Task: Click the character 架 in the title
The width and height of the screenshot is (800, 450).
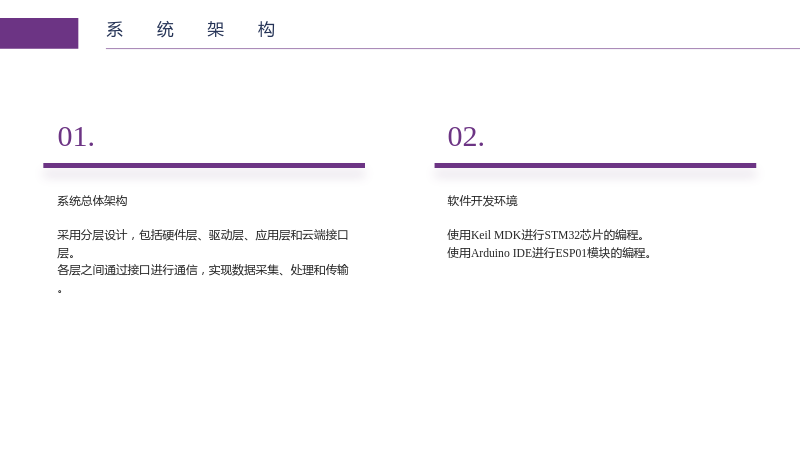Action: (x=216, y=30)
